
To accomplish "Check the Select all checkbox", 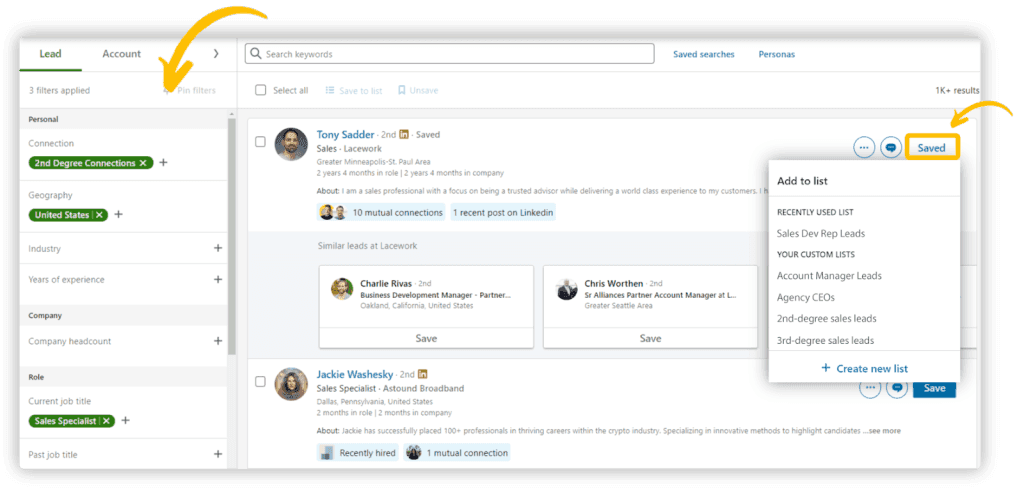I will pyautogui.click(x=261, y=90).
